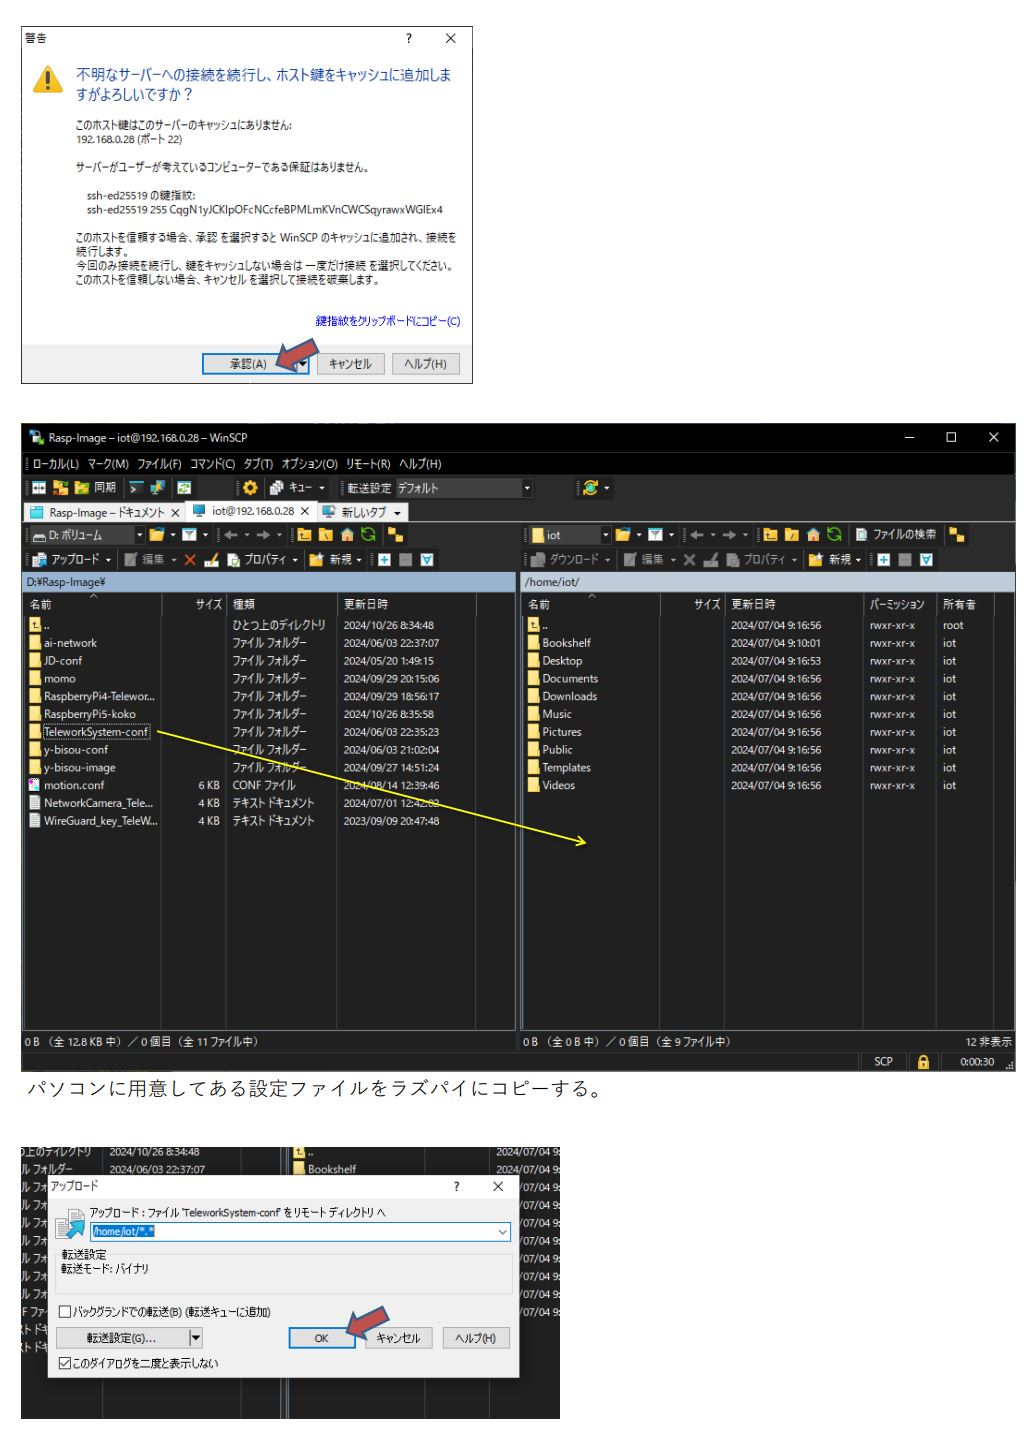1036x1443 pixels.
Task: Refresh the local panel file list
Action: (x=368, y=535)
